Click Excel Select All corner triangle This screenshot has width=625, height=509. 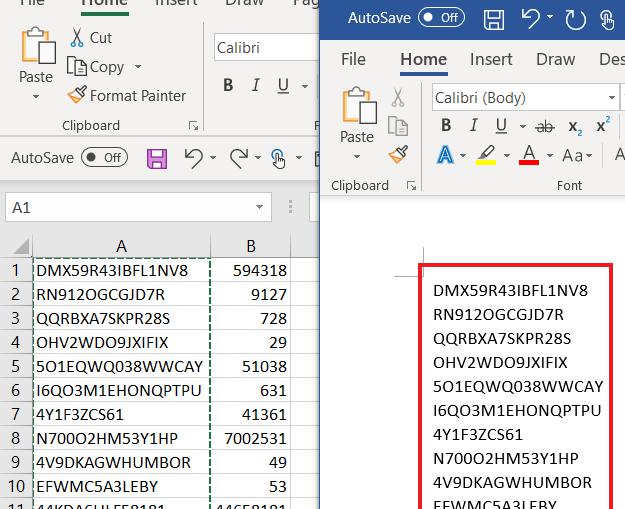click(x=22, y=246)
